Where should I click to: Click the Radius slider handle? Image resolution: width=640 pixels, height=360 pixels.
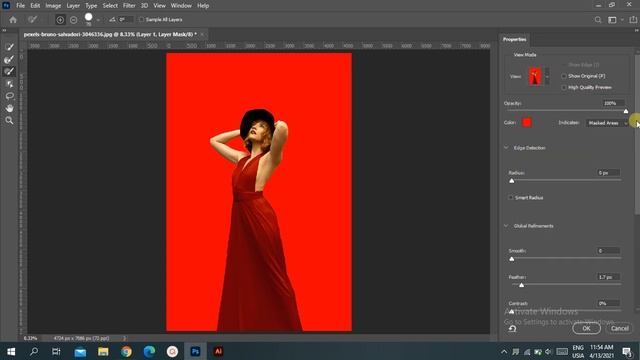click(x=512, y=181)
